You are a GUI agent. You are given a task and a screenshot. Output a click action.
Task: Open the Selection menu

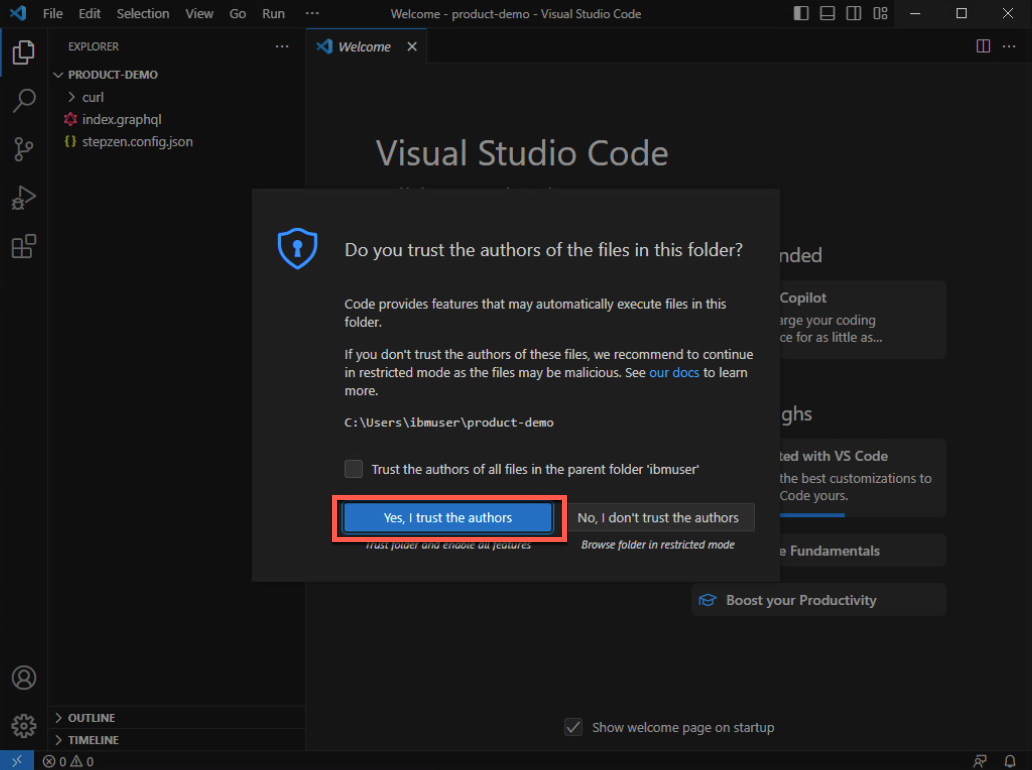click(x=143, y=14)
